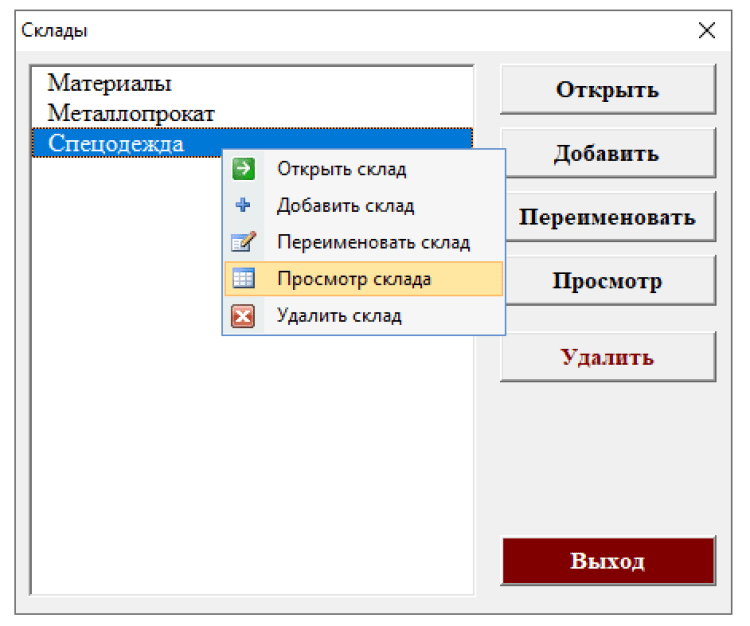Click the pencil Переименовать склад icon
750x626 pixels.
coord(243,242)
